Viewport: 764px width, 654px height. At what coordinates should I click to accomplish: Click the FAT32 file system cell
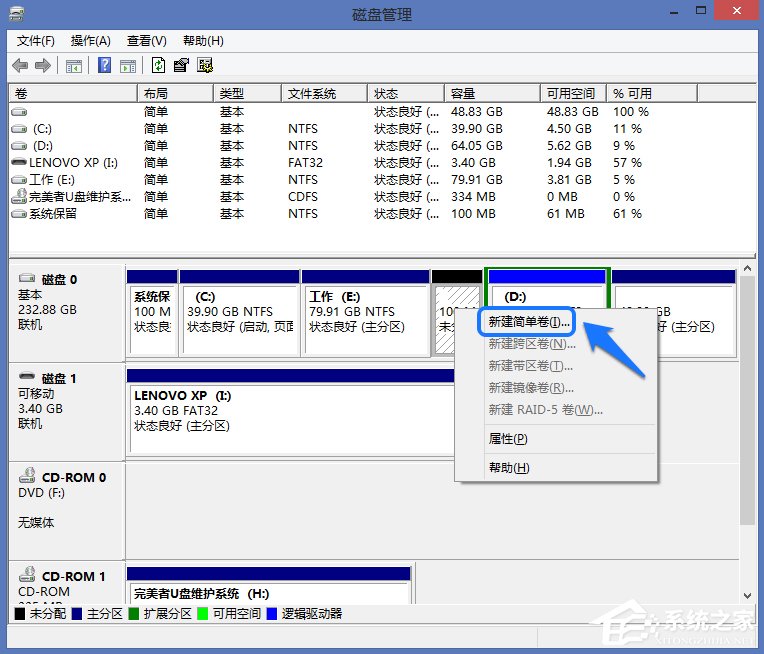pos(306,163)
